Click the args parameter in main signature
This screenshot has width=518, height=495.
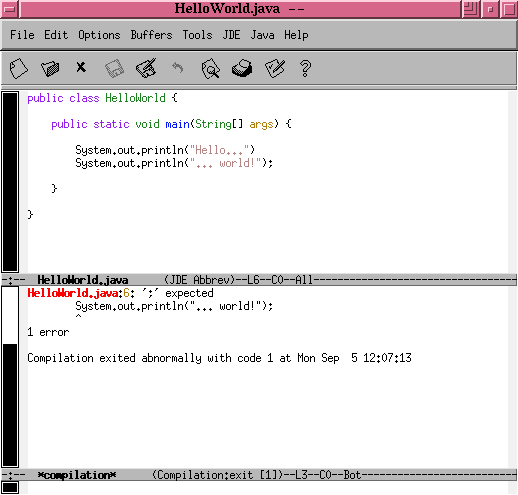tap(261, 124)
